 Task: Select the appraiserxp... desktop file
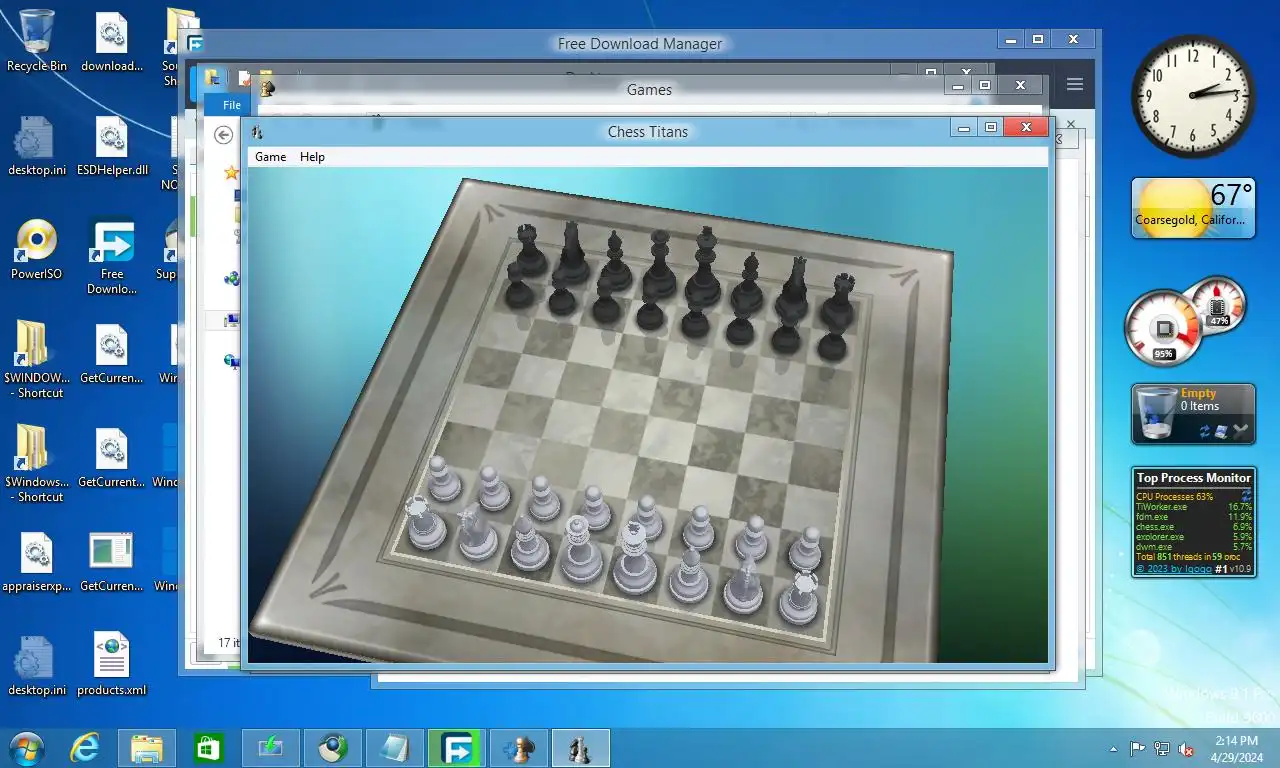tap(37, 562)
